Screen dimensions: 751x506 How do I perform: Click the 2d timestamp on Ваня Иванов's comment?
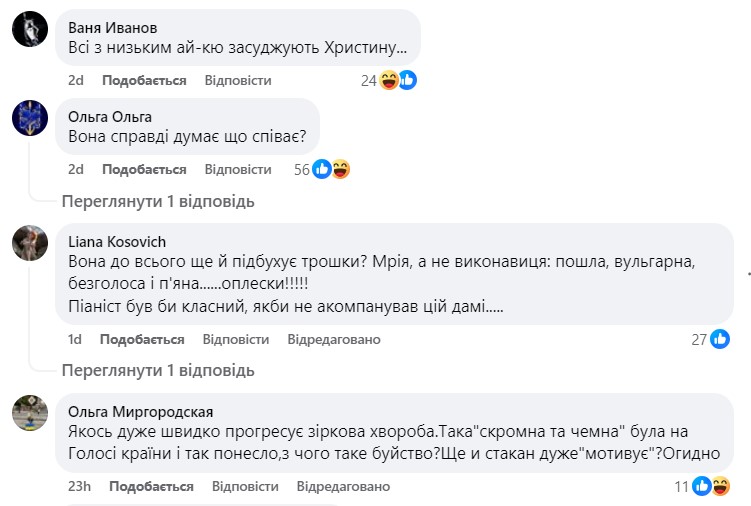76,80
